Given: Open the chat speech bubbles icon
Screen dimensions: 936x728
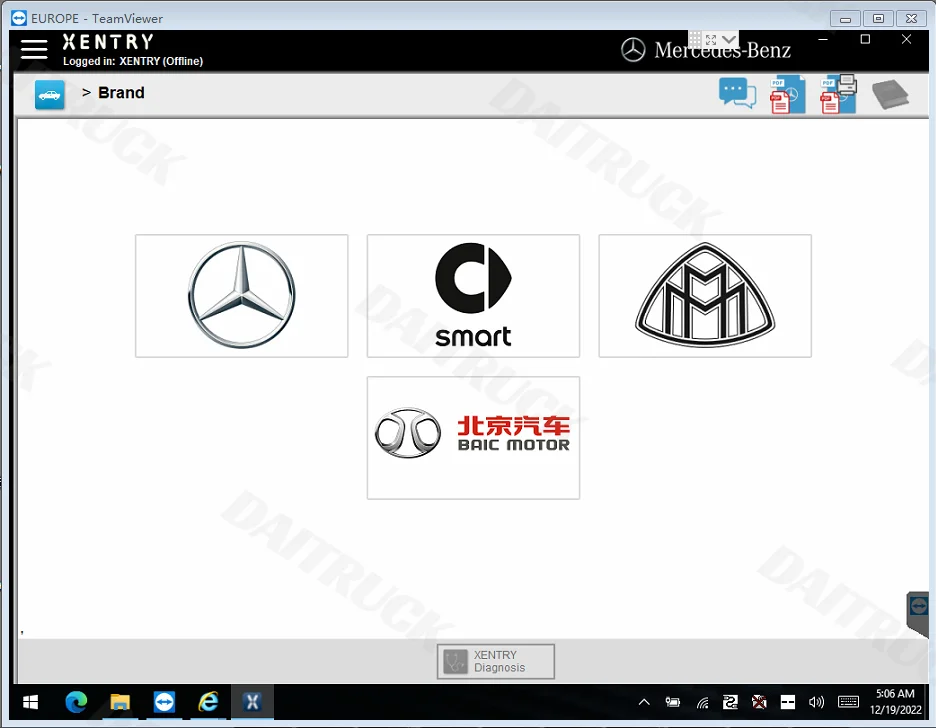Looking at the screenshot, I should [737, 93].
